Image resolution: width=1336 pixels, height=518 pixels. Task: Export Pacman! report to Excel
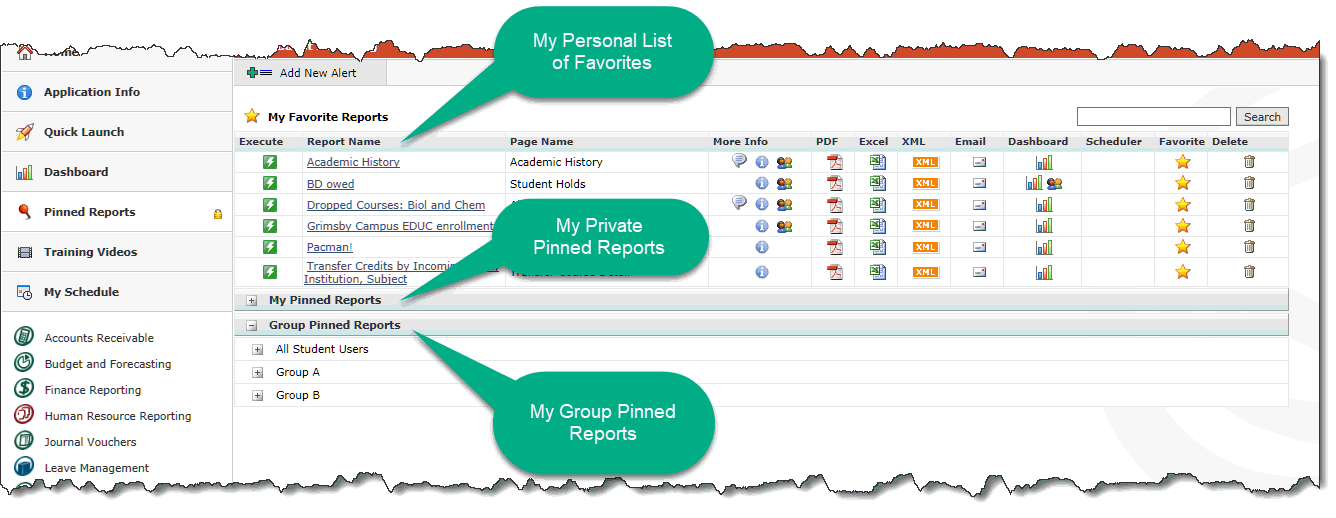tap(877, 247)
